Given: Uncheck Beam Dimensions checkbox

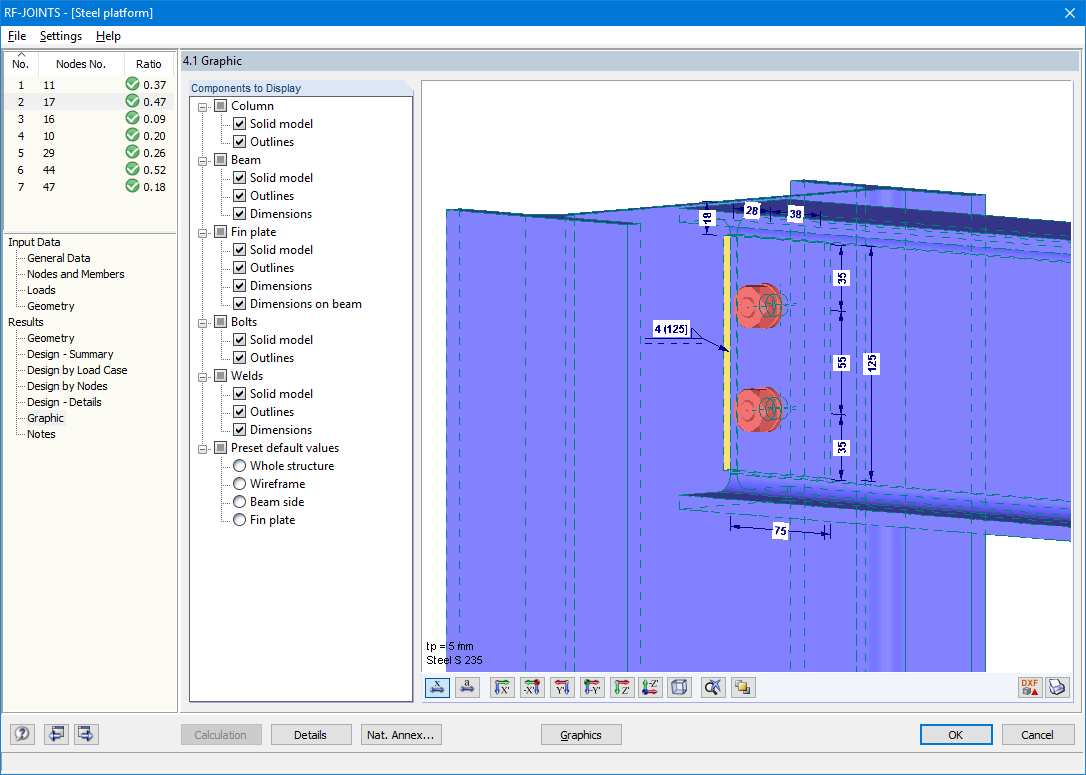Looking at the screenshot, I should coord(240,214).
